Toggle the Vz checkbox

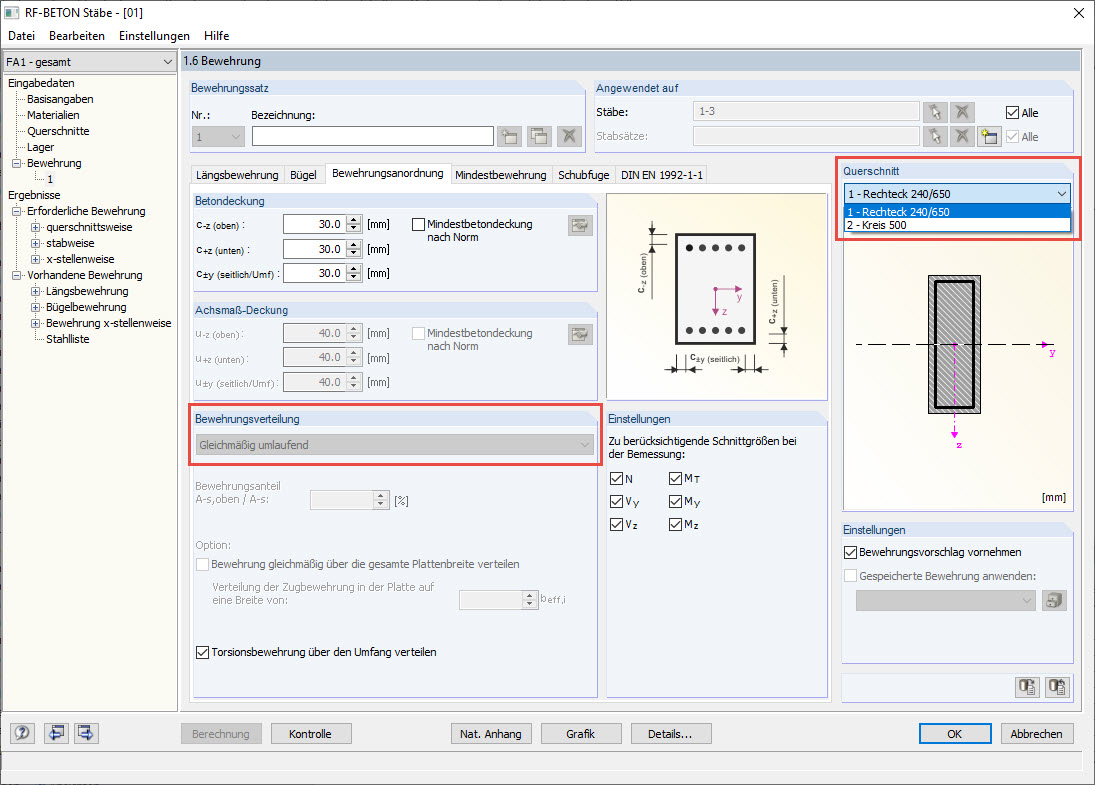[x=616, y=524]
